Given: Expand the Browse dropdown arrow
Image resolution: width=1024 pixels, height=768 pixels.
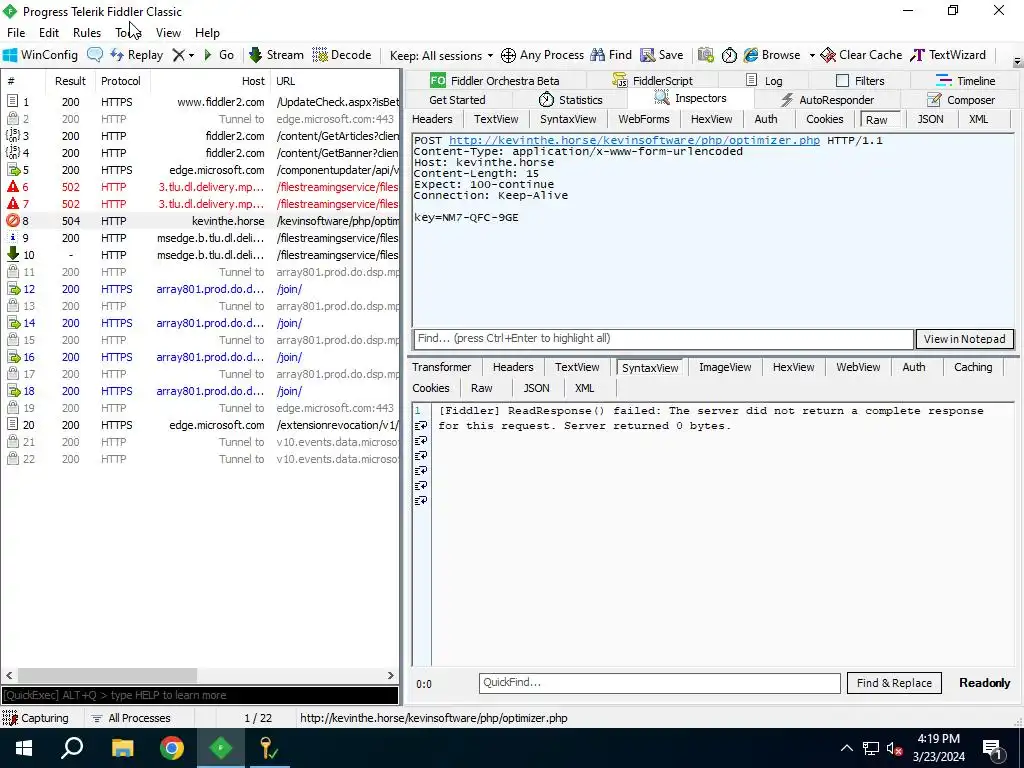Looking at the screenshot, I should point(812,56).
